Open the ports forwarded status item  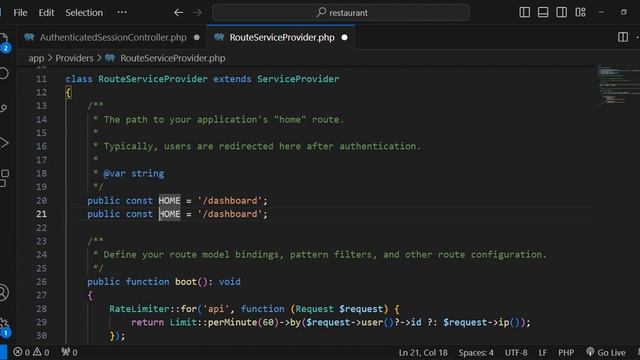[69, 352]
